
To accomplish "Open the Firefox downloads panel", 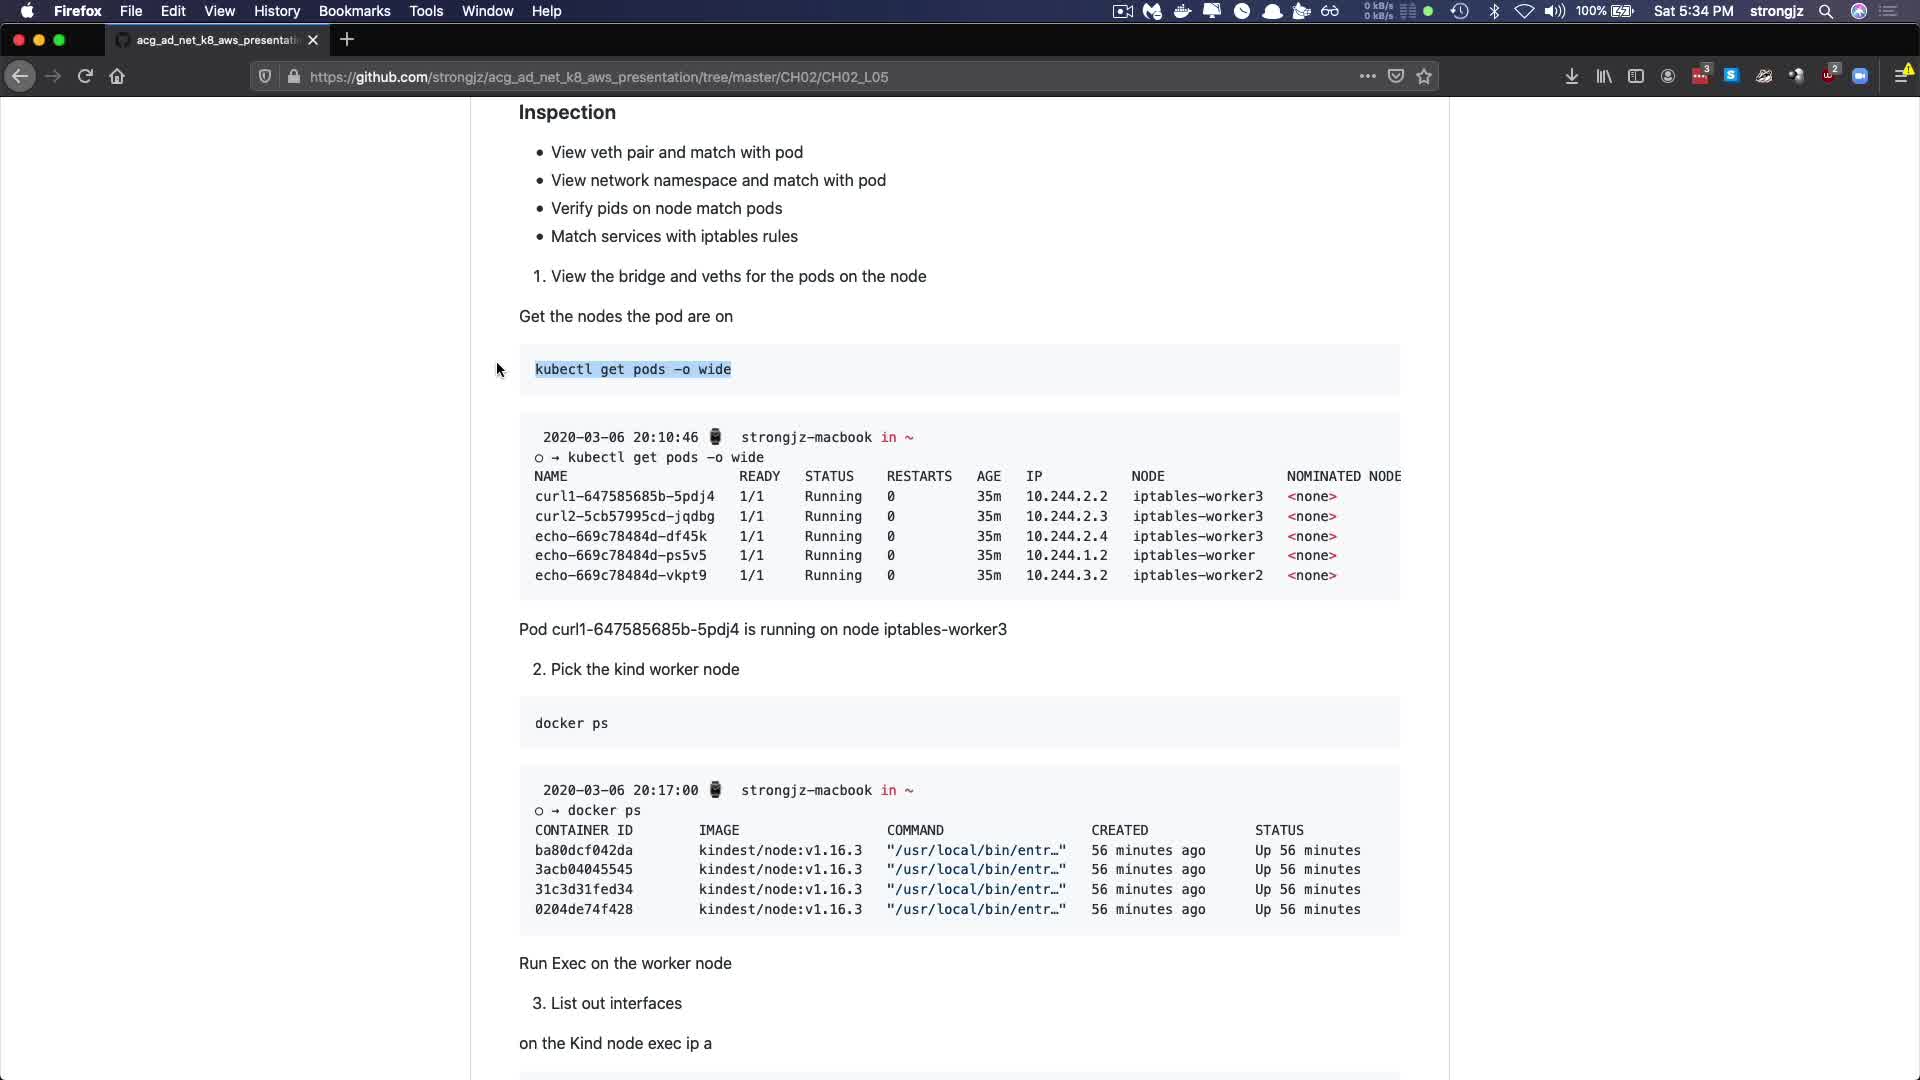I will (1572, 76).
